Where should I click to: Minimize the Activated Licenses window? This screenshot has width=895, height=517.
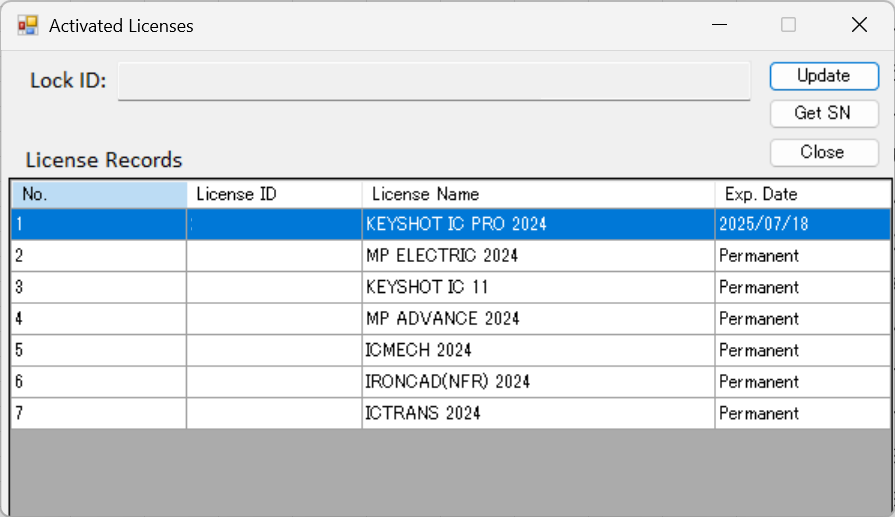pyautogui.click(x=719, y=25)
